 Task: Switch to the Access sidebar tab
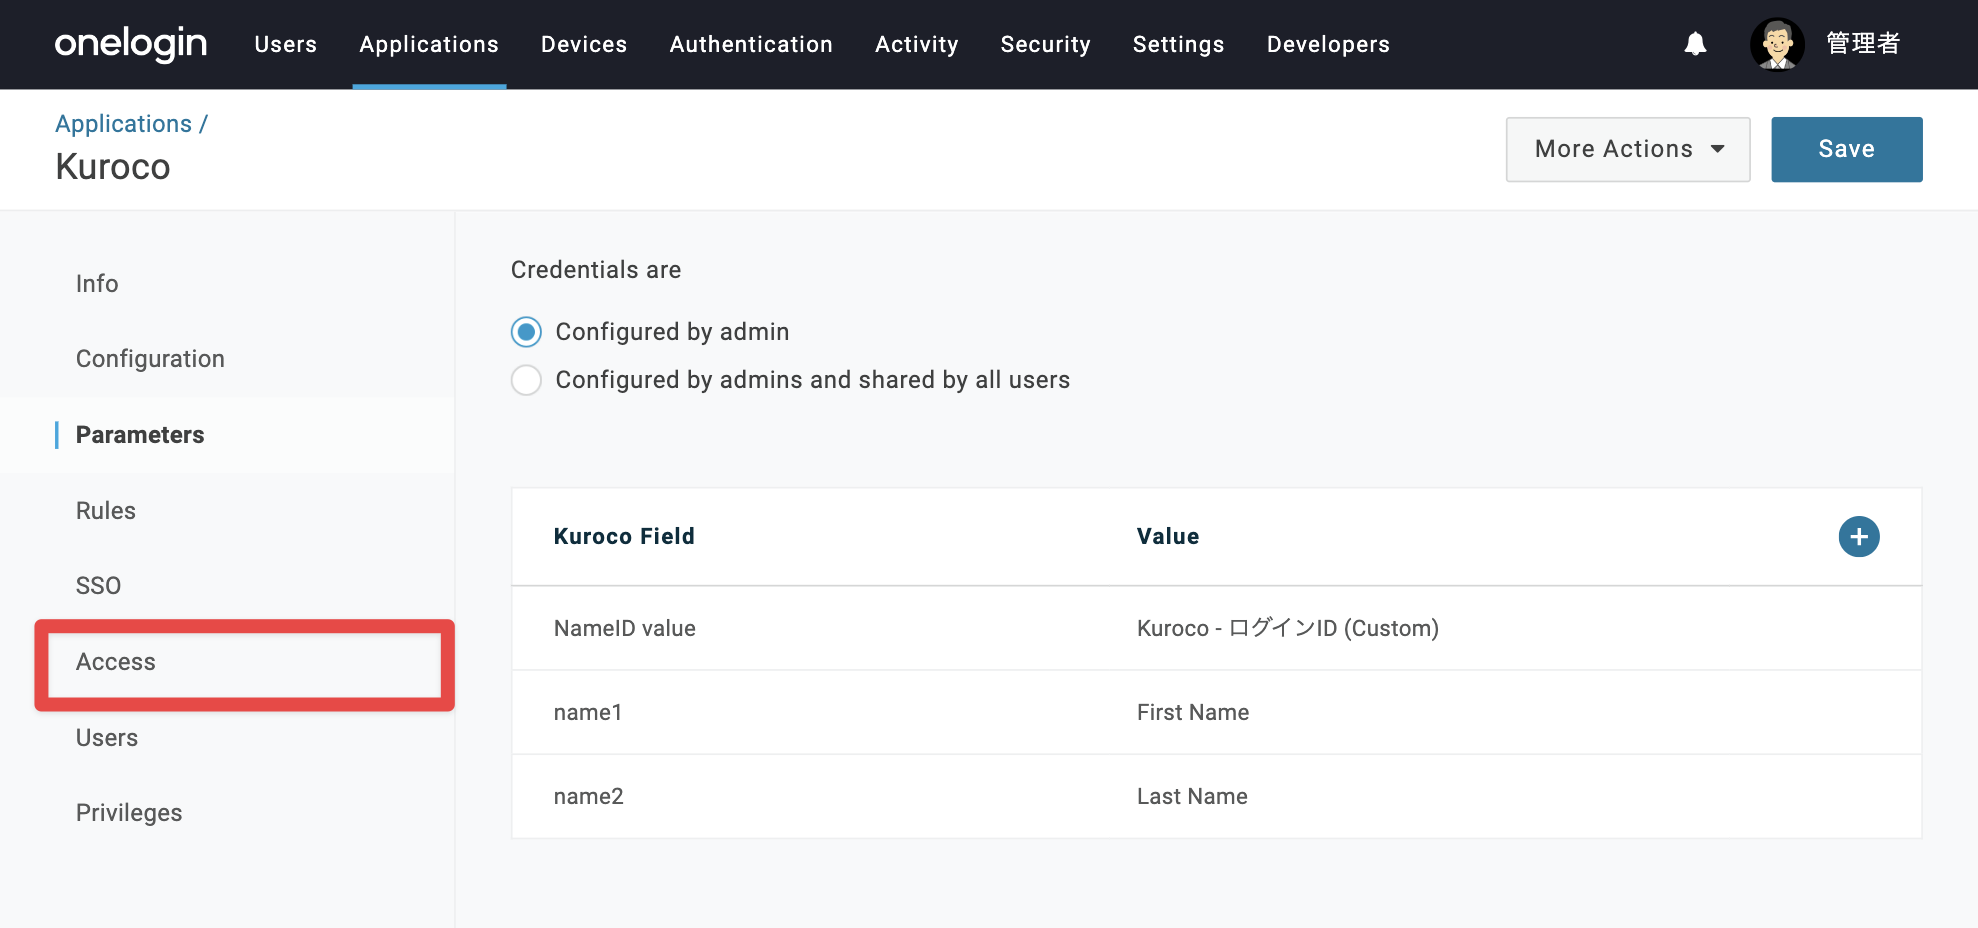point(116,662)
